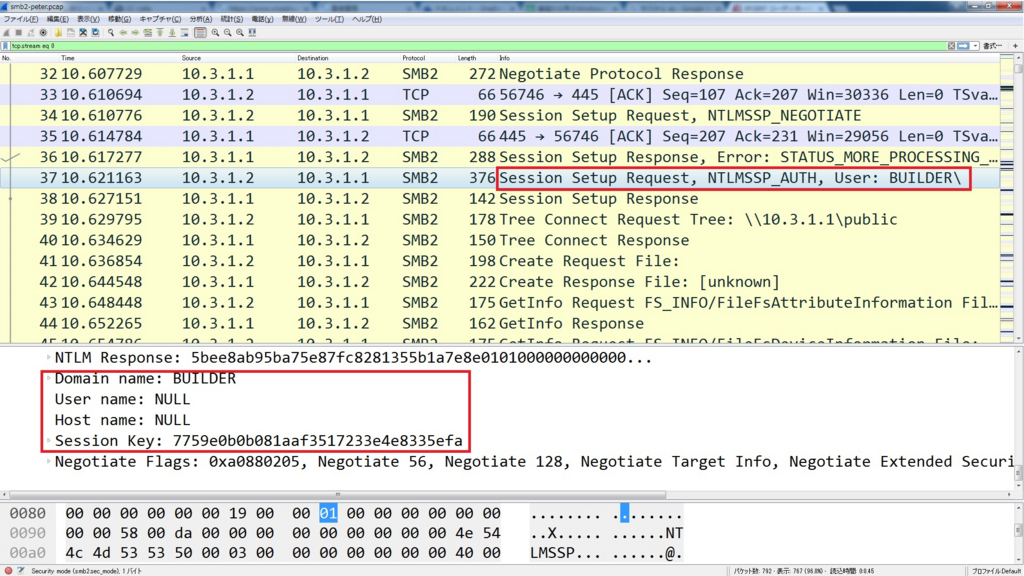1024x576 pixels.
Task: Sort by the Destination column header
Action: click(313, 58)
